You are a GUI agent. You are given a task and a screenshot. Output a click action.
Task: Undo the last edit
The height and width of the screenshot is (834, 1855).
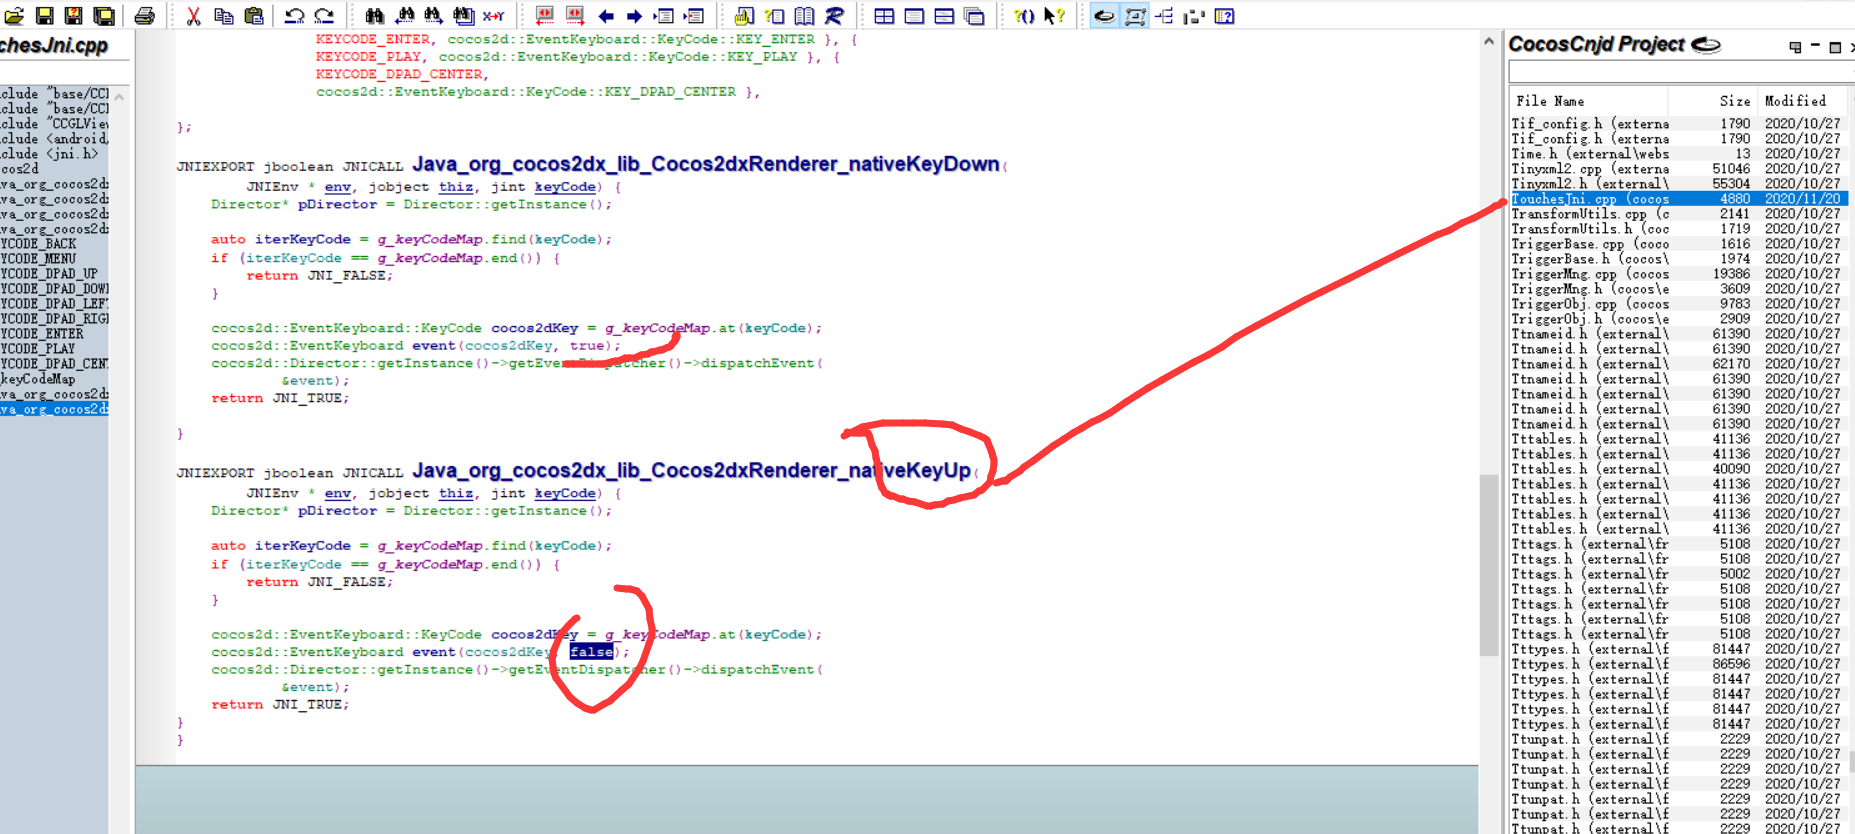click(x=294, y=16)
